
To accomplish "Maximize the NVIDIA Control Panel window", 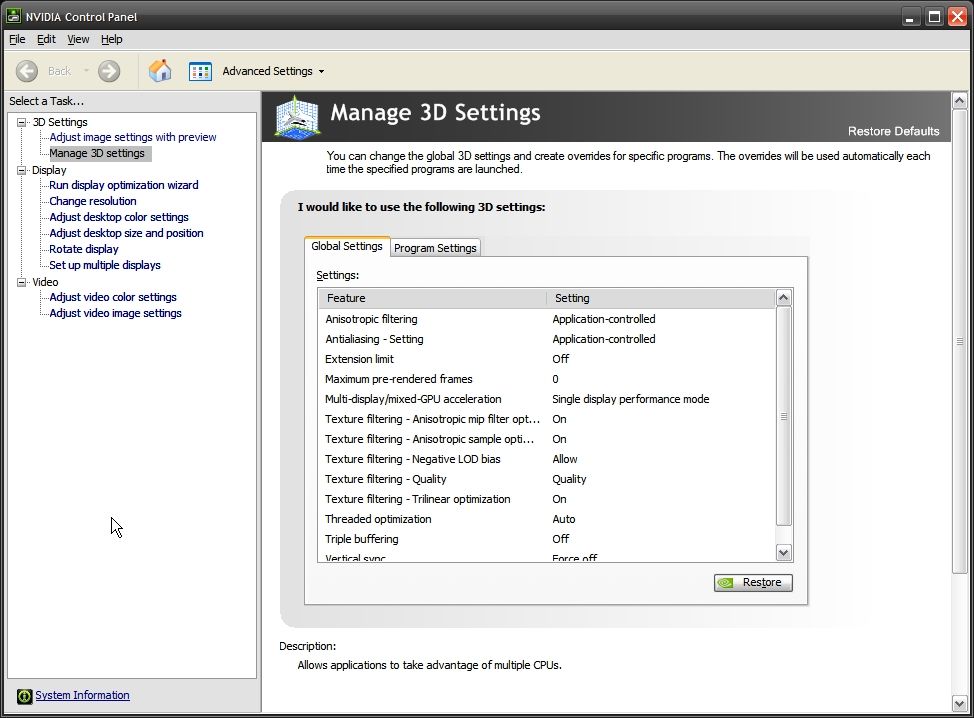I will click(x=934, y=17).
